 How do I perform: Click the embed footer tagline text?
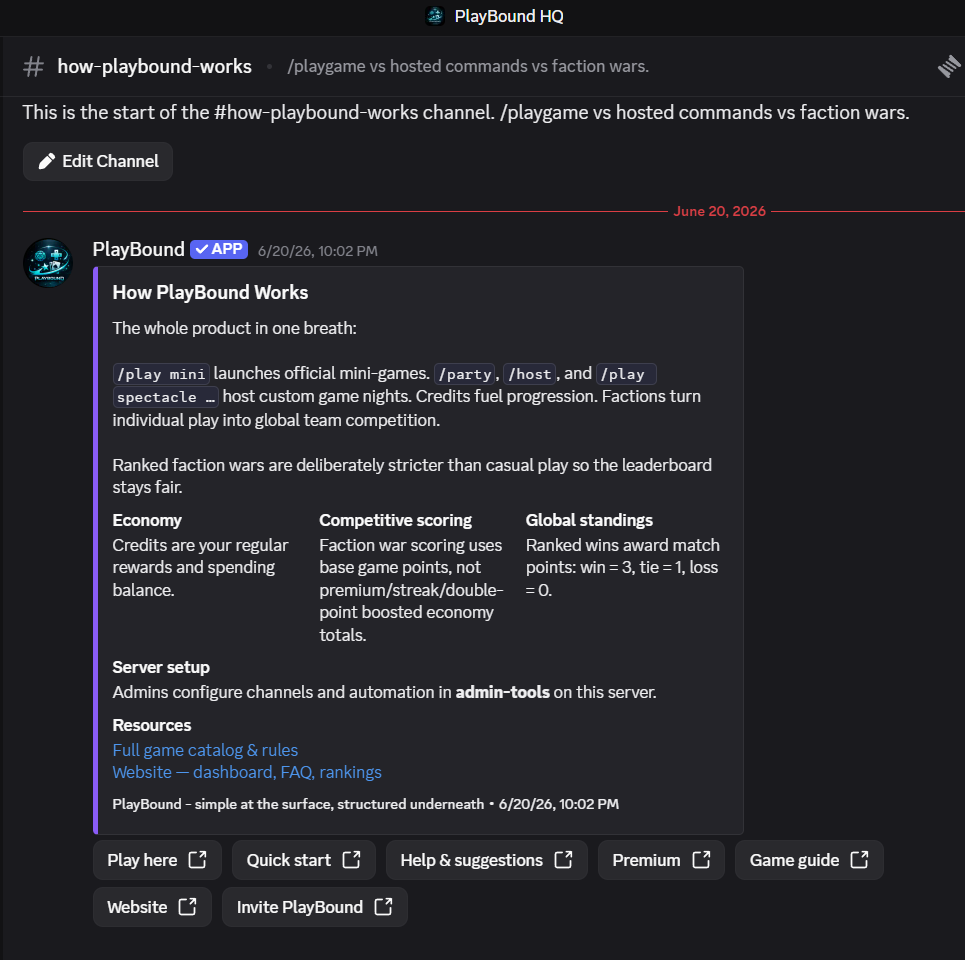(298, 804)
